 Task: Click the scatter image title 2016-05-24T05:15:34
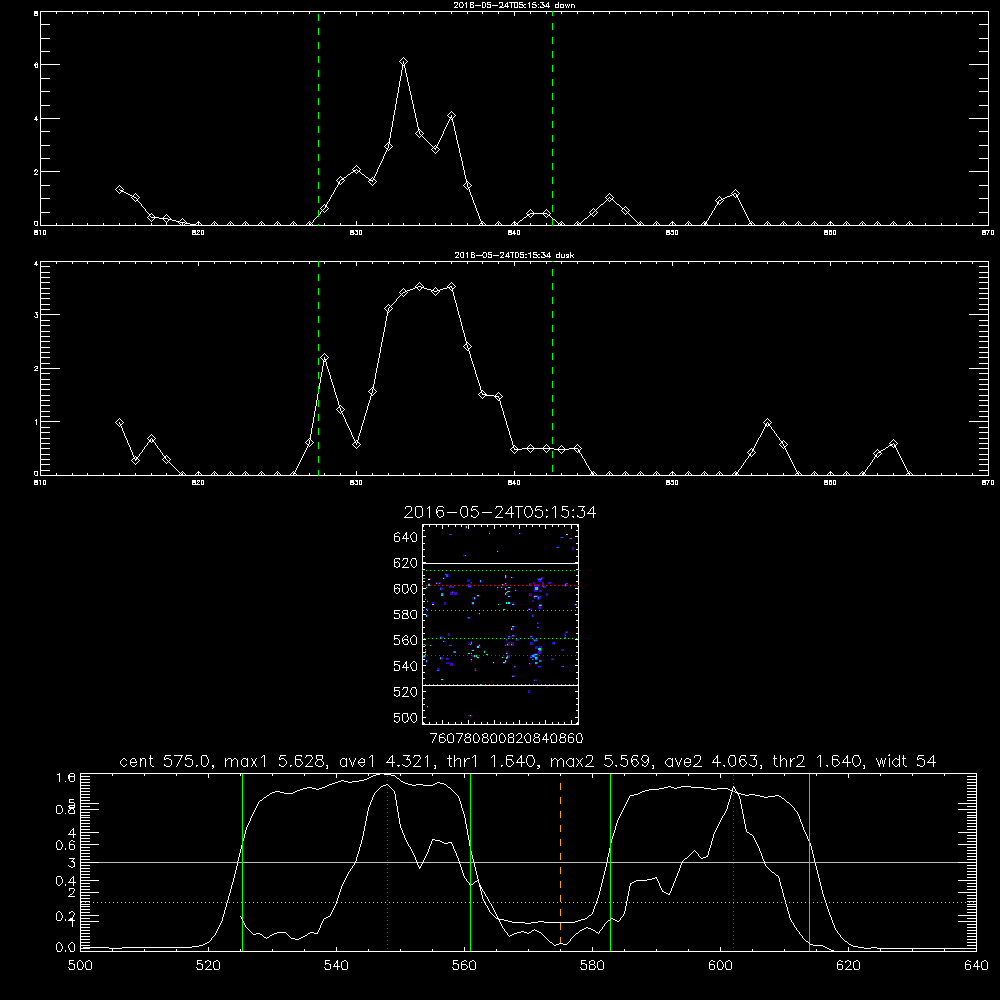500,512
